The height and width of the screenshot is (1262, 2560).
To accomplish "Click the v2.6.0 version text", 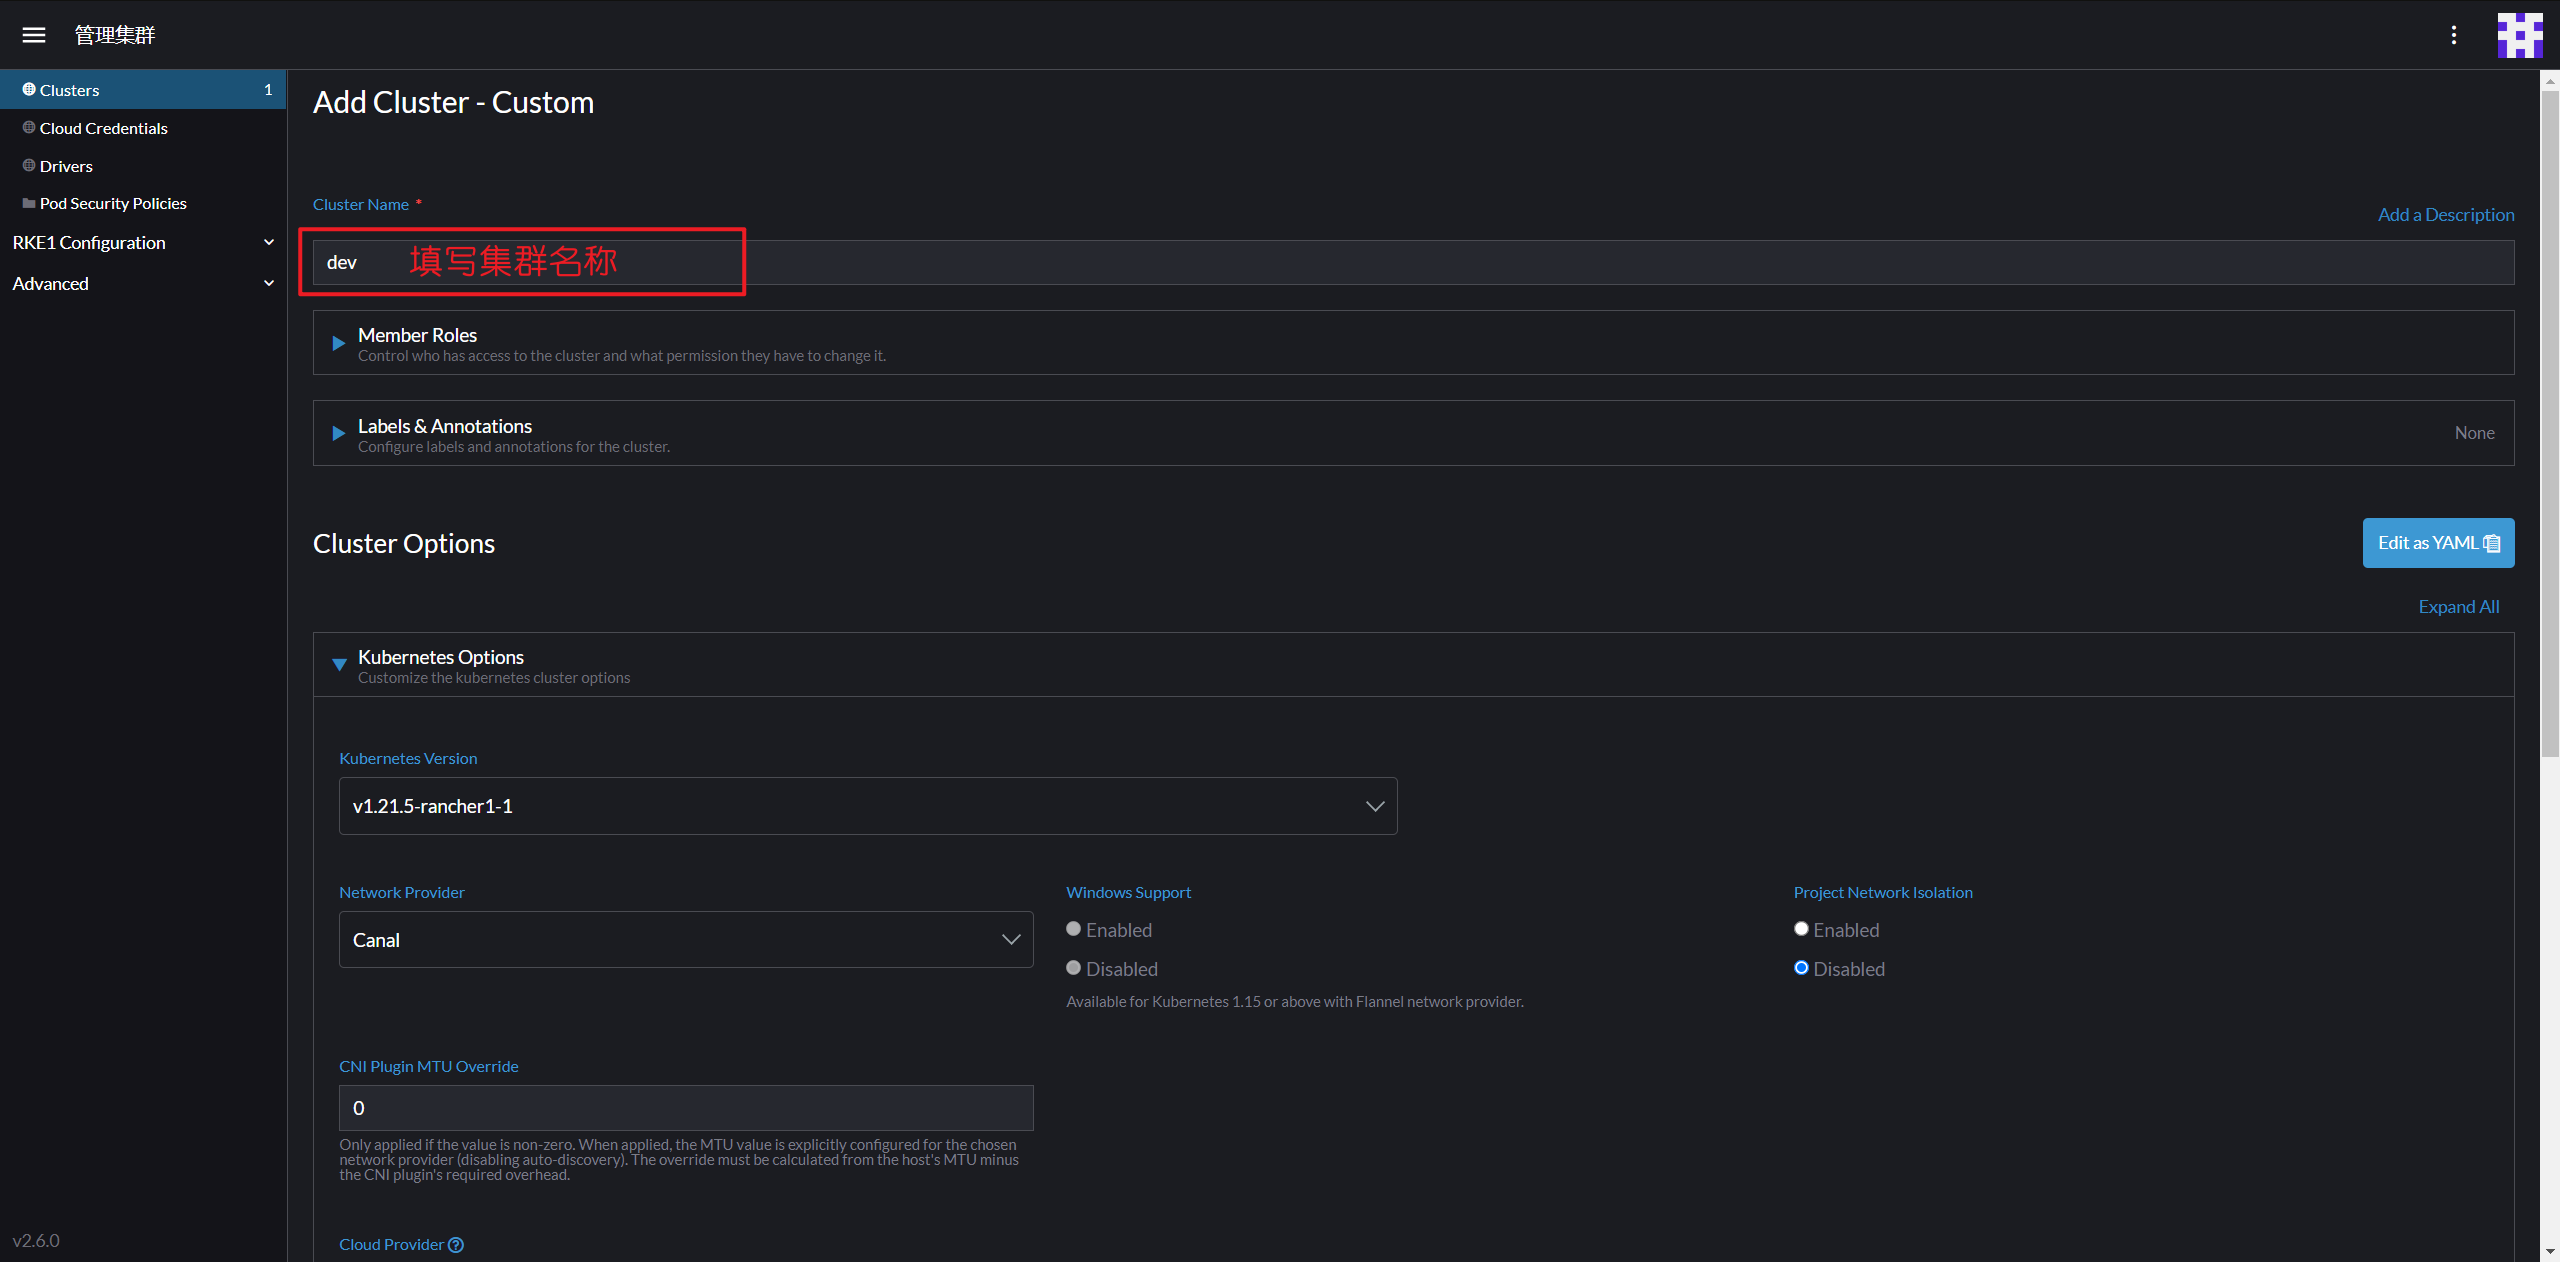I will tap(36, 1241).
